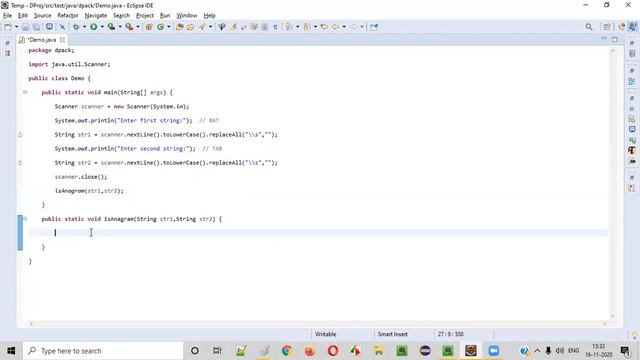Screen dimensions: 640x360
Task: Click the Save toolbar icon
Action: pos(25,27)
